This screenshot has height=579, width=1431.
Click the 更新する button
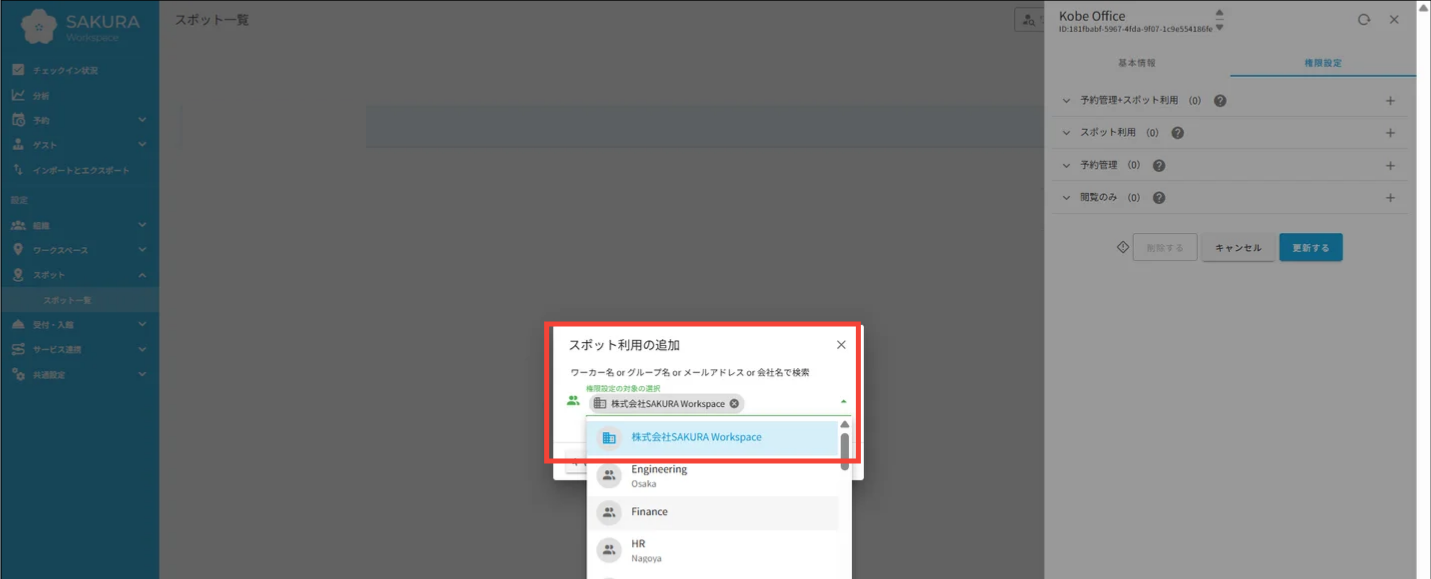pos(1311,247)
